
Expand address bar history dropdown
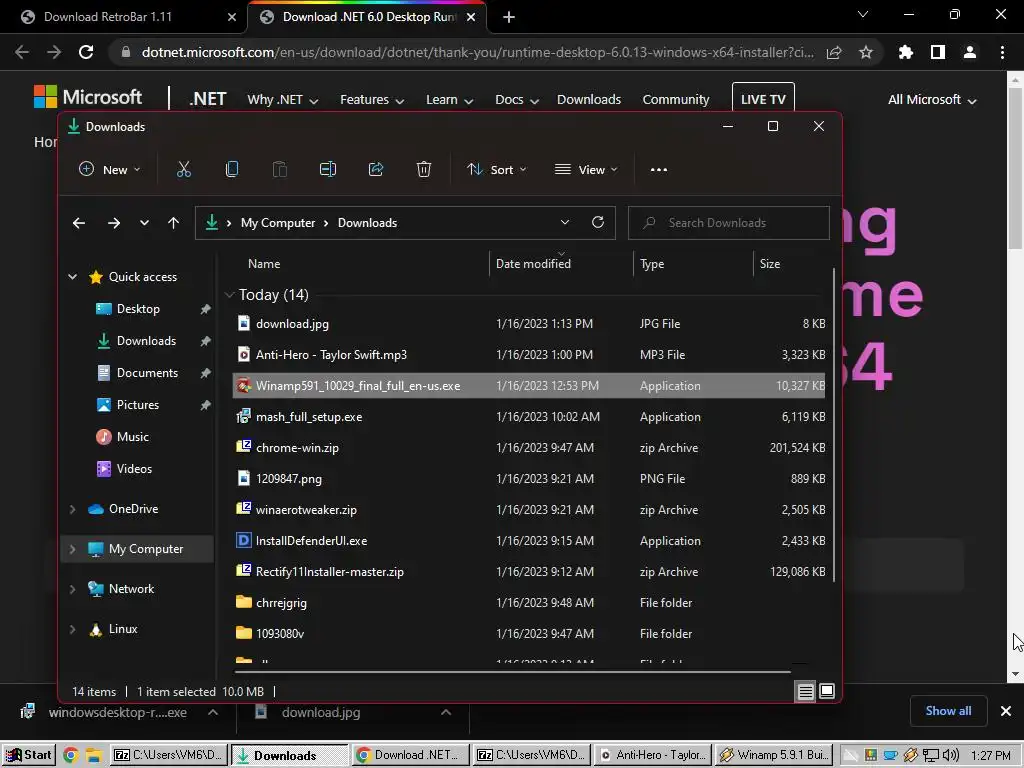point(565,223)
